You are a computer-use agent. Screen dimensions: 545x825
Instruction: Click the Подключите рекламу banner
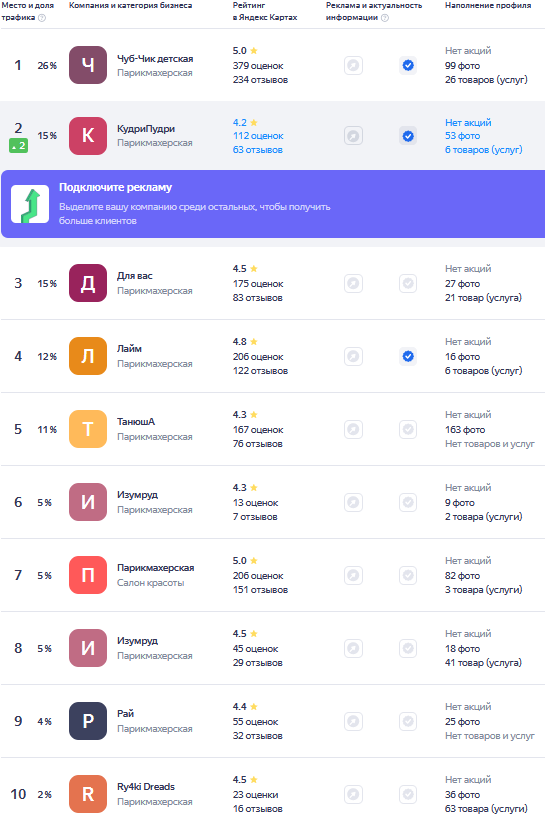point(273,204)
